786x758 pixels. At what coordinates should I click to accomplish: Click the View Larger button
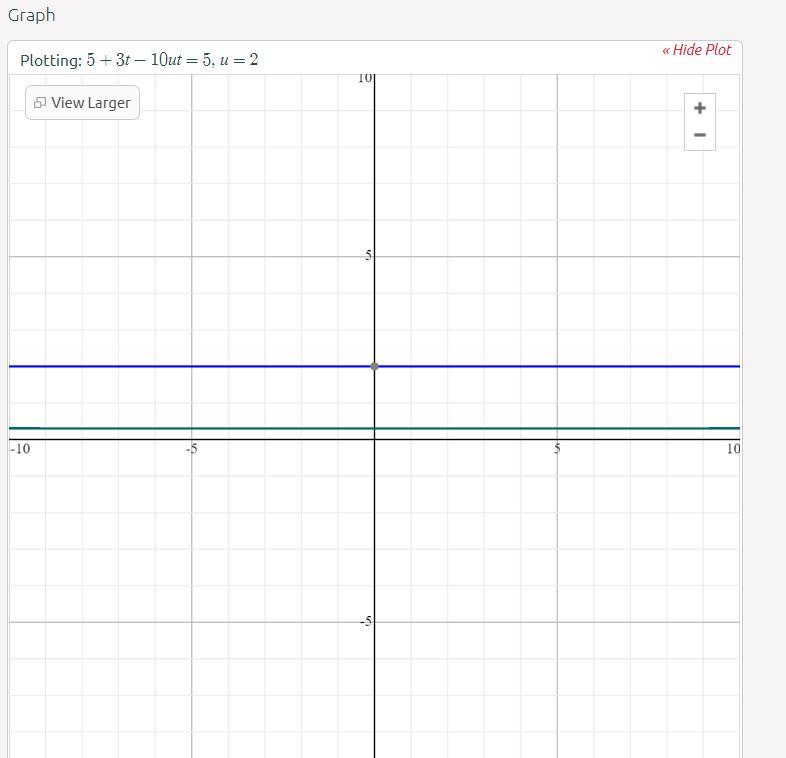click(82, 103)
